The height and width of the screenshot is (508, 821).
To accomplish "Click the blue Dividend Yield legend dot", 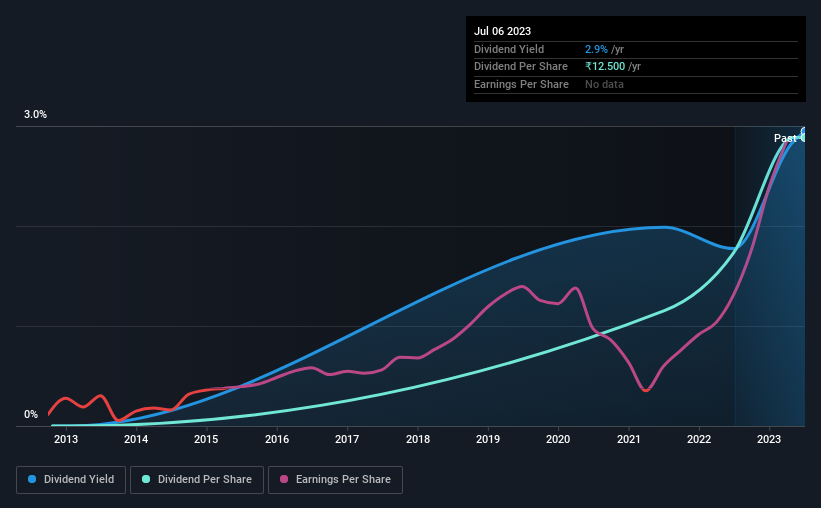I will tap(32, 479).
